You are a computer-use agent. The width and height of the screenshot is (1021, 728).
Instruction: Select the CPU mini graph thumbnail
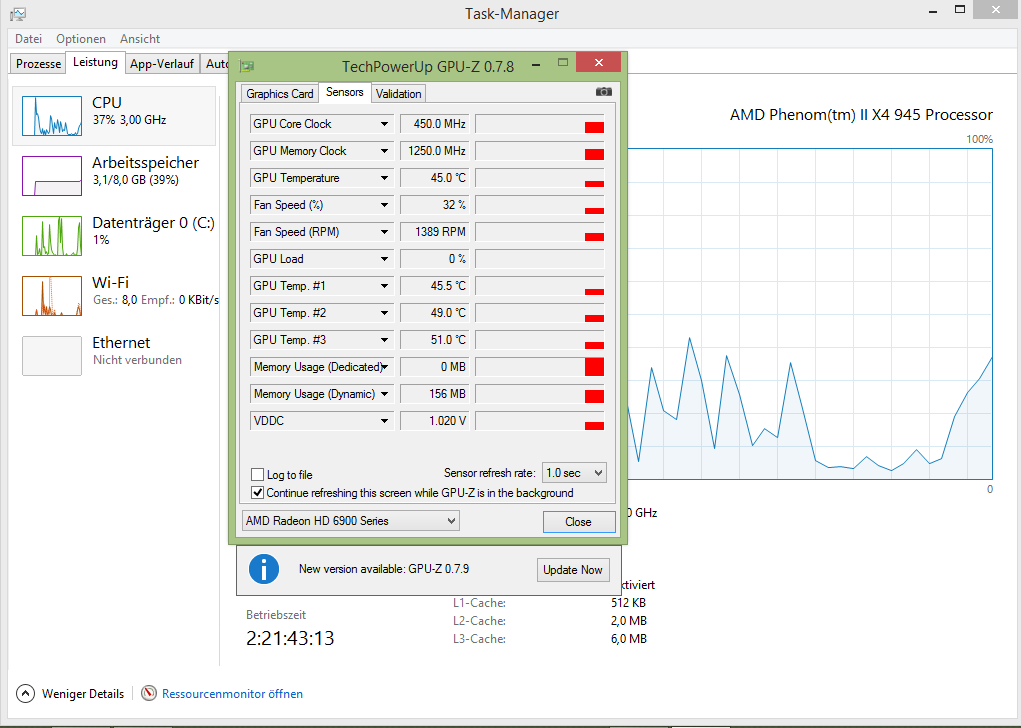point(52,116)
